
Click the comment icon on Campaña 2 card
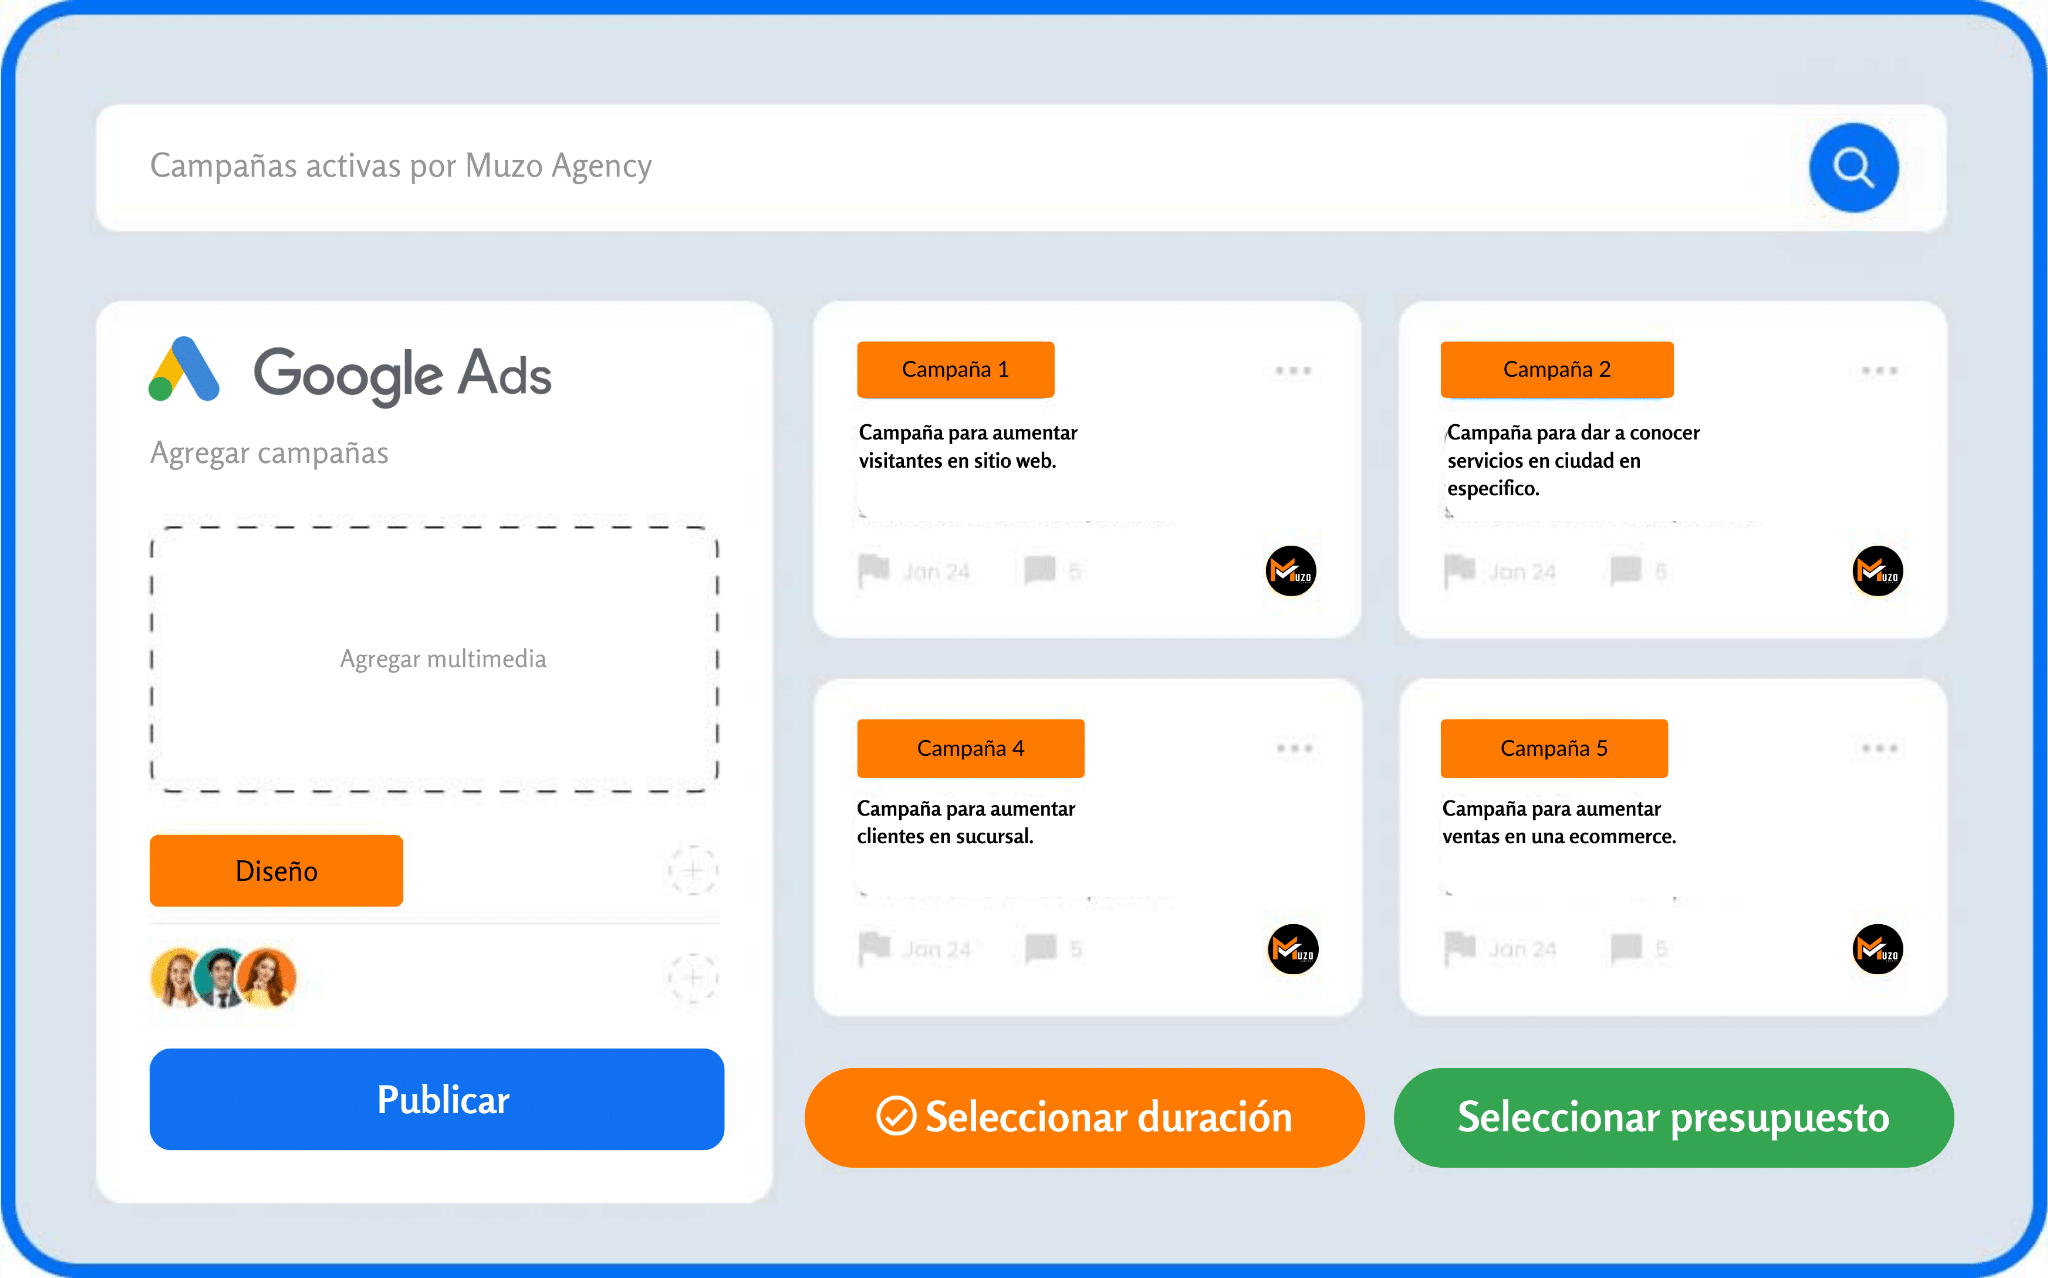point(1626,571)
